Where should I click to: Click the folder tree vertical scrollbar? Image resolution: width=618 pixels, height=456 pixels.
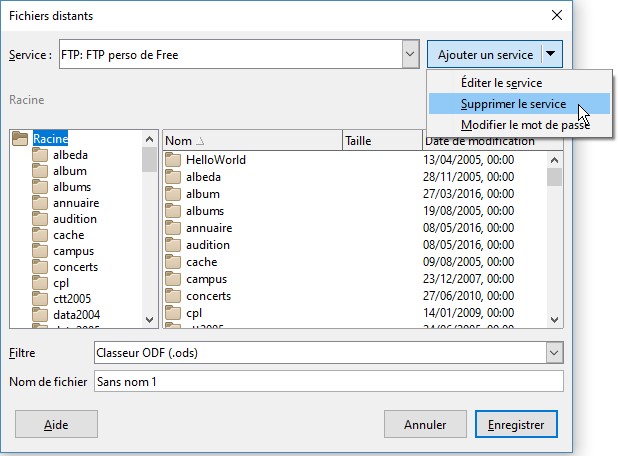point(150,228)
